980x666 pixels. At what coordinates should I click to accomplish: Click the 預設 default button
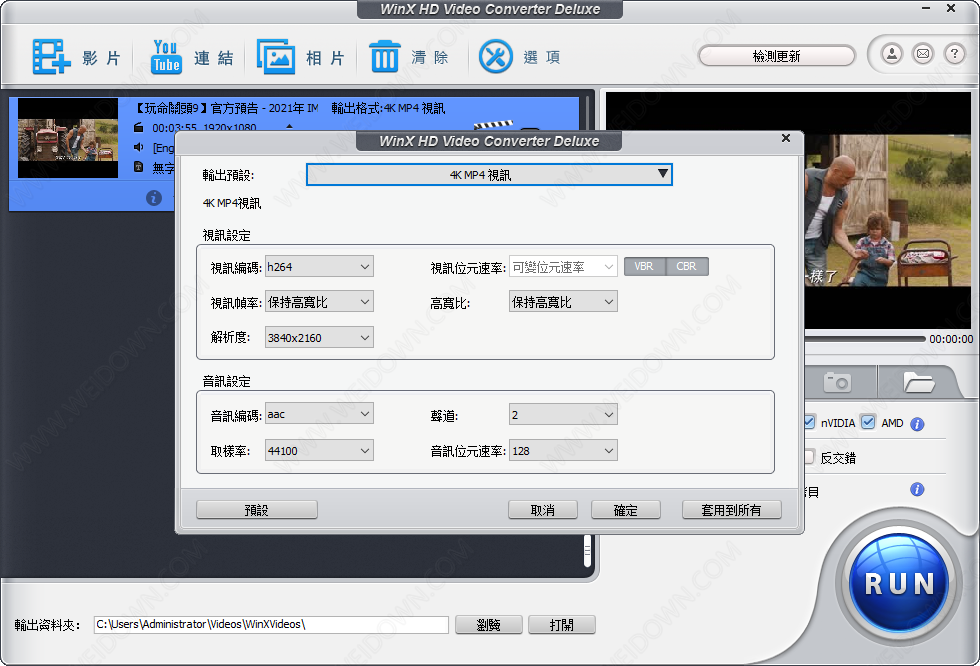tap(257, 510)
